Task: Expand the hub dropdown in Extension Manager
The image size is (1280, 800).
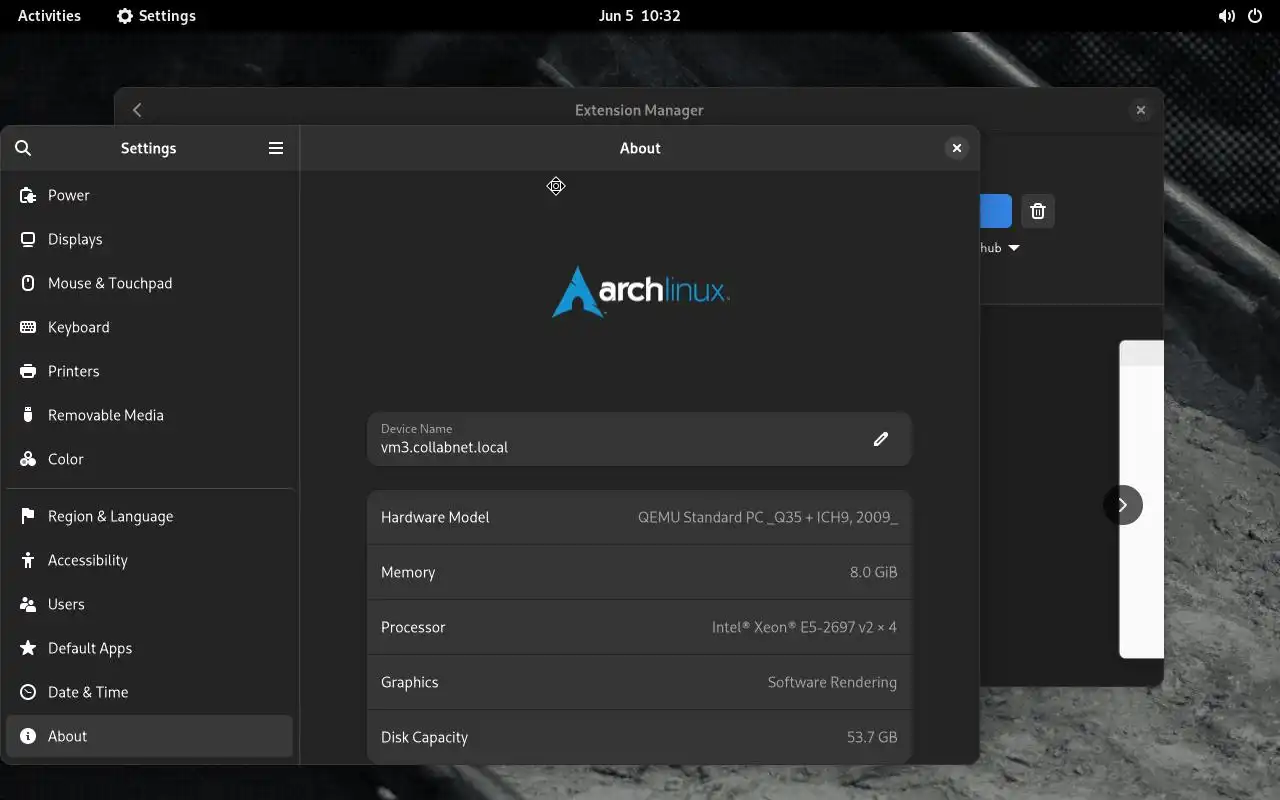Action: tap(1000, 248)
